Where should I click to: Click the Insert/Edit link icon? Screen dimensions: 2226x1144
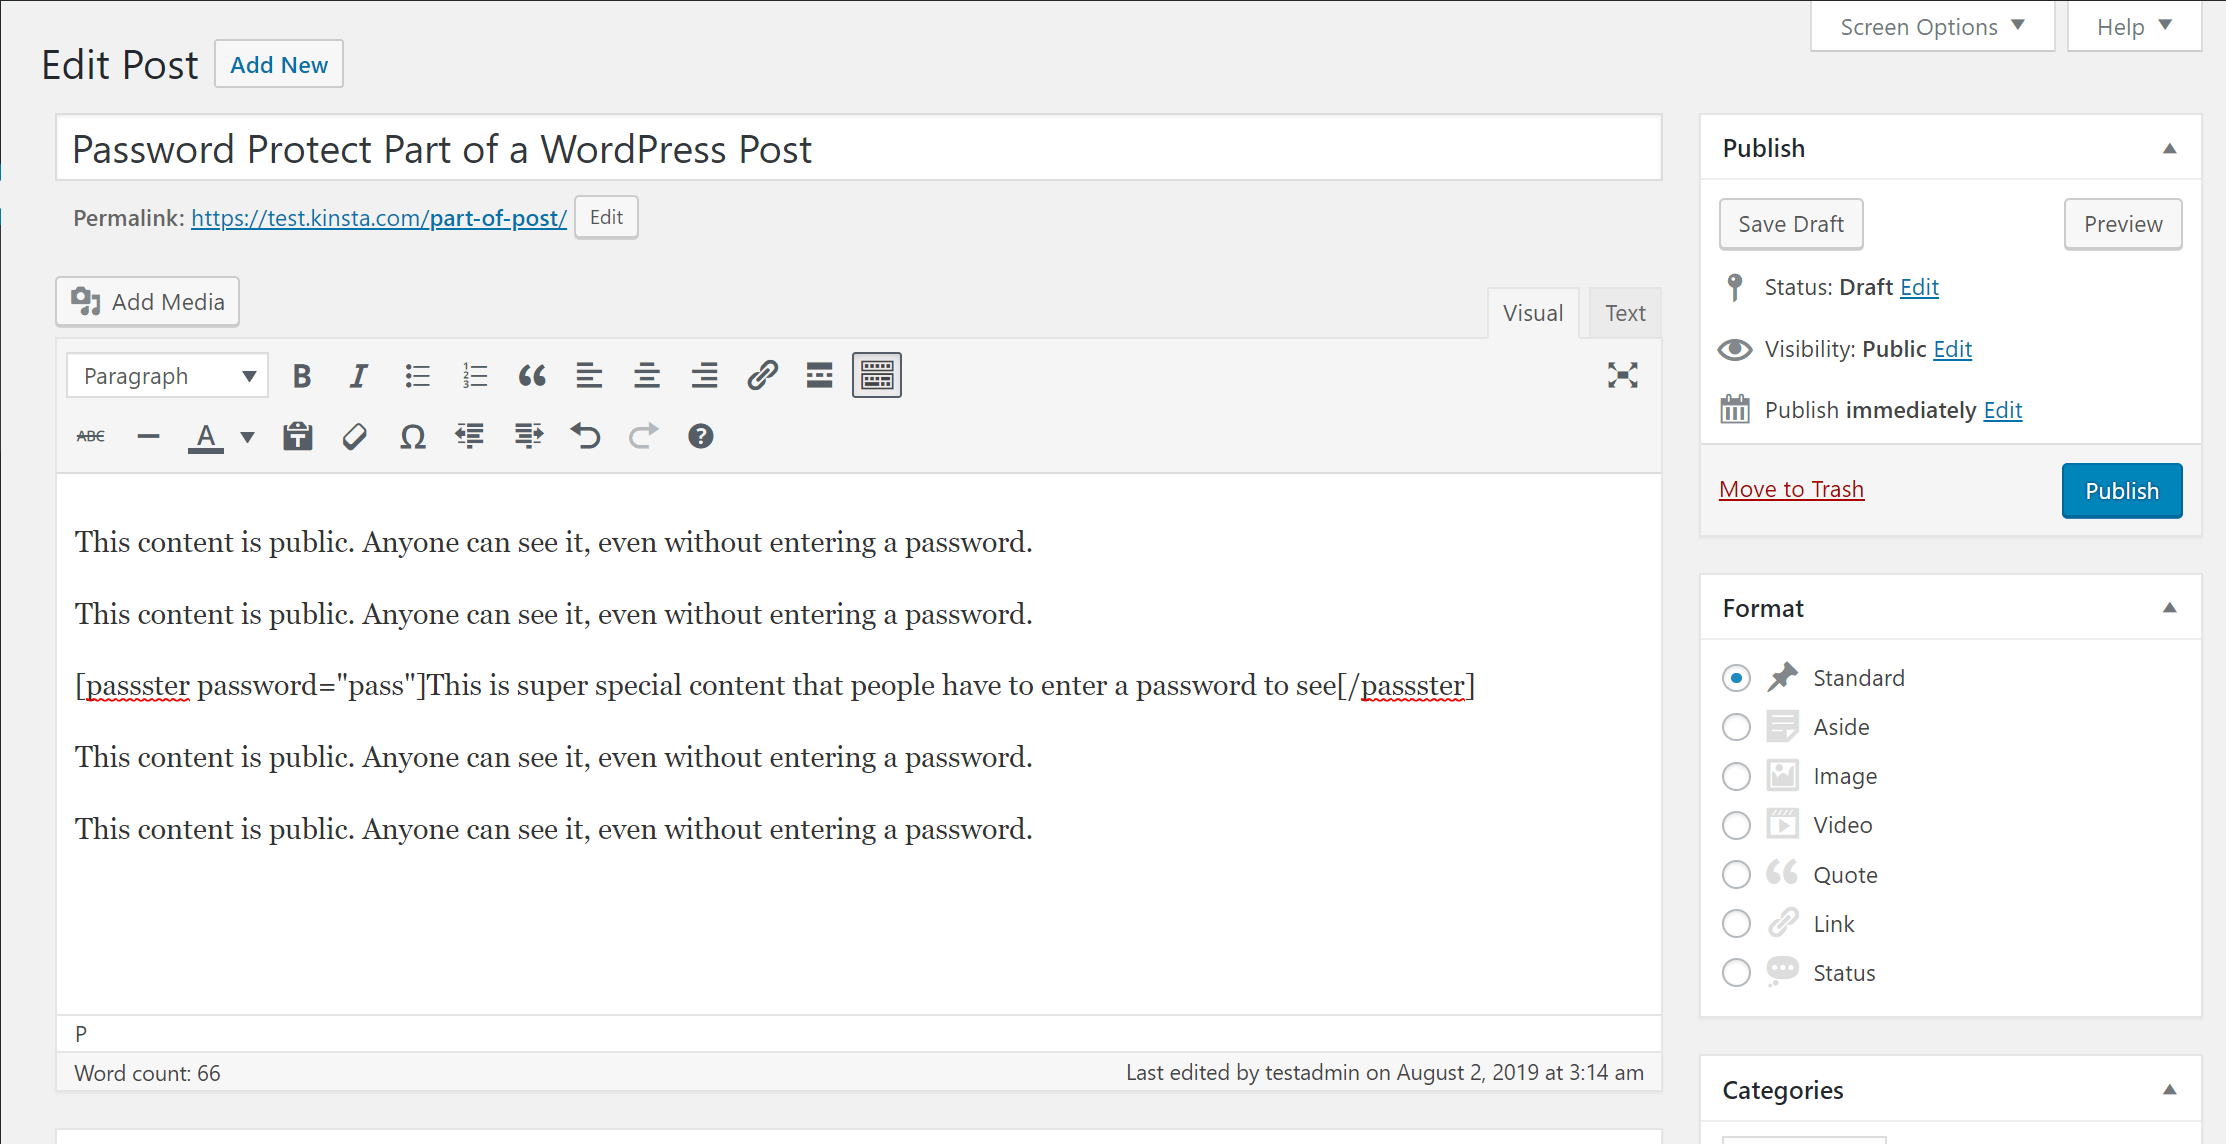[x=759, y=376]
